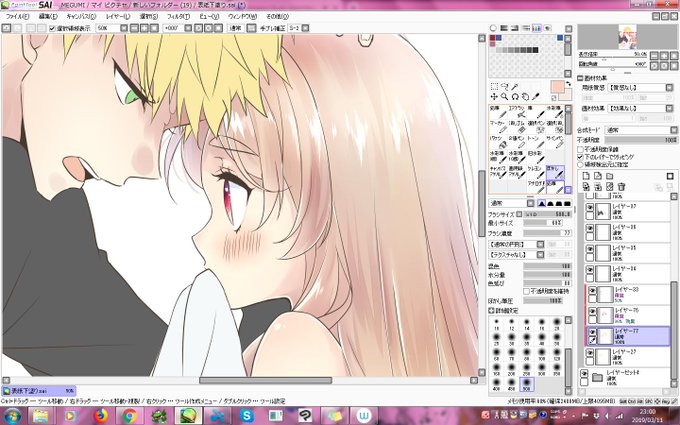This screenshot has height=425, width=680.
Task: Delete the selected layer with trash icon
Action: click(x=621, y=187)
